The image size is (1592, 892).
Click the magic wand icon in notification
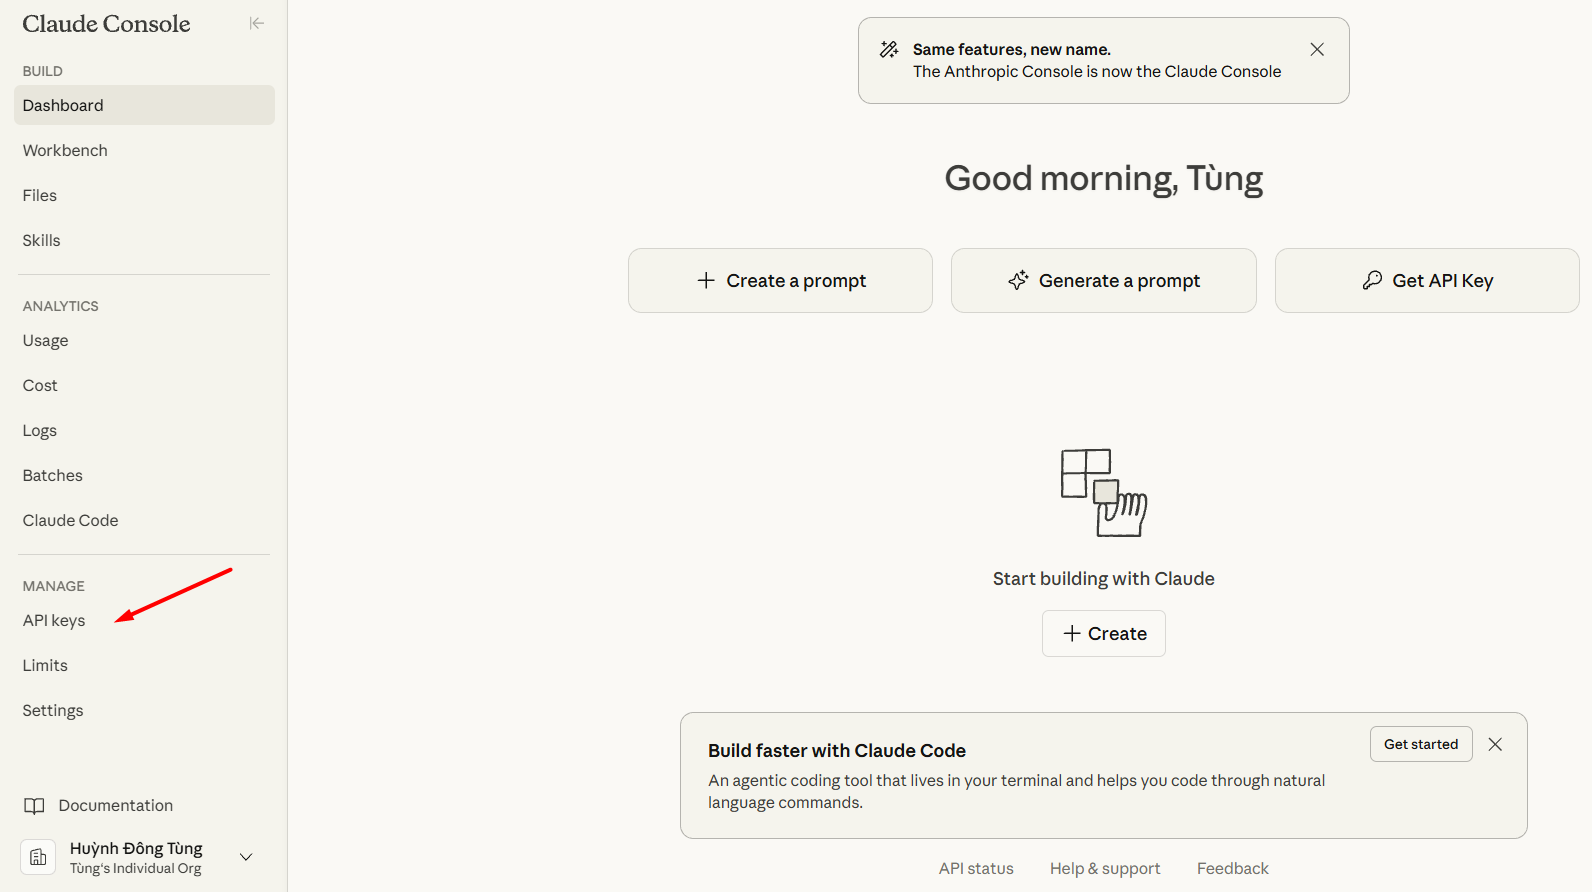(889, 50)
